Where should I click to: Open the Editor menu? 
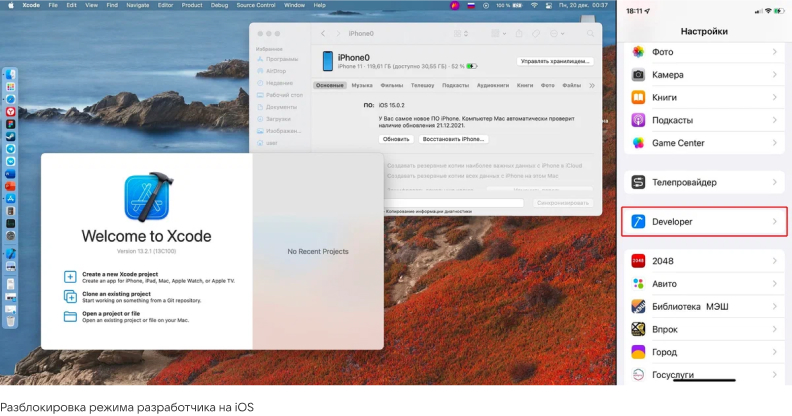165,5
